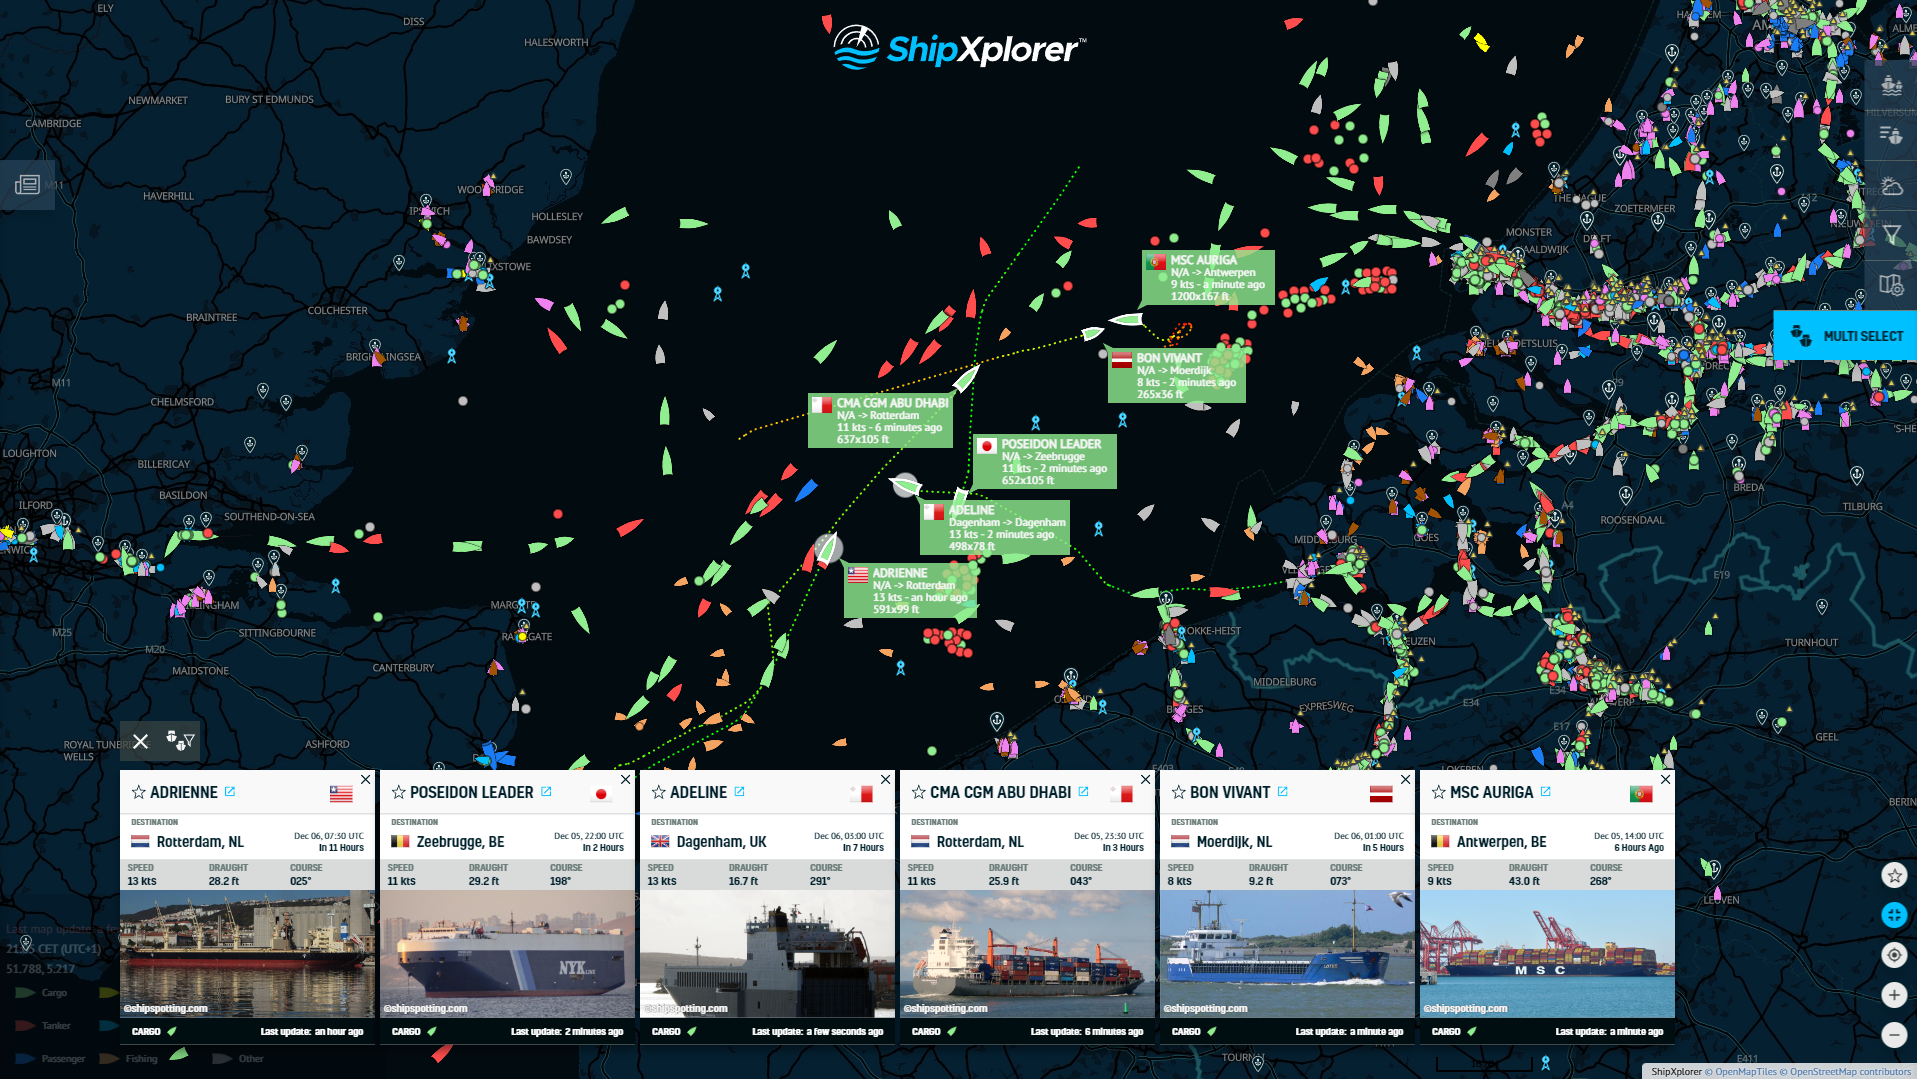
Task: Click the Cargo legend entry
Action: (42, 993)
